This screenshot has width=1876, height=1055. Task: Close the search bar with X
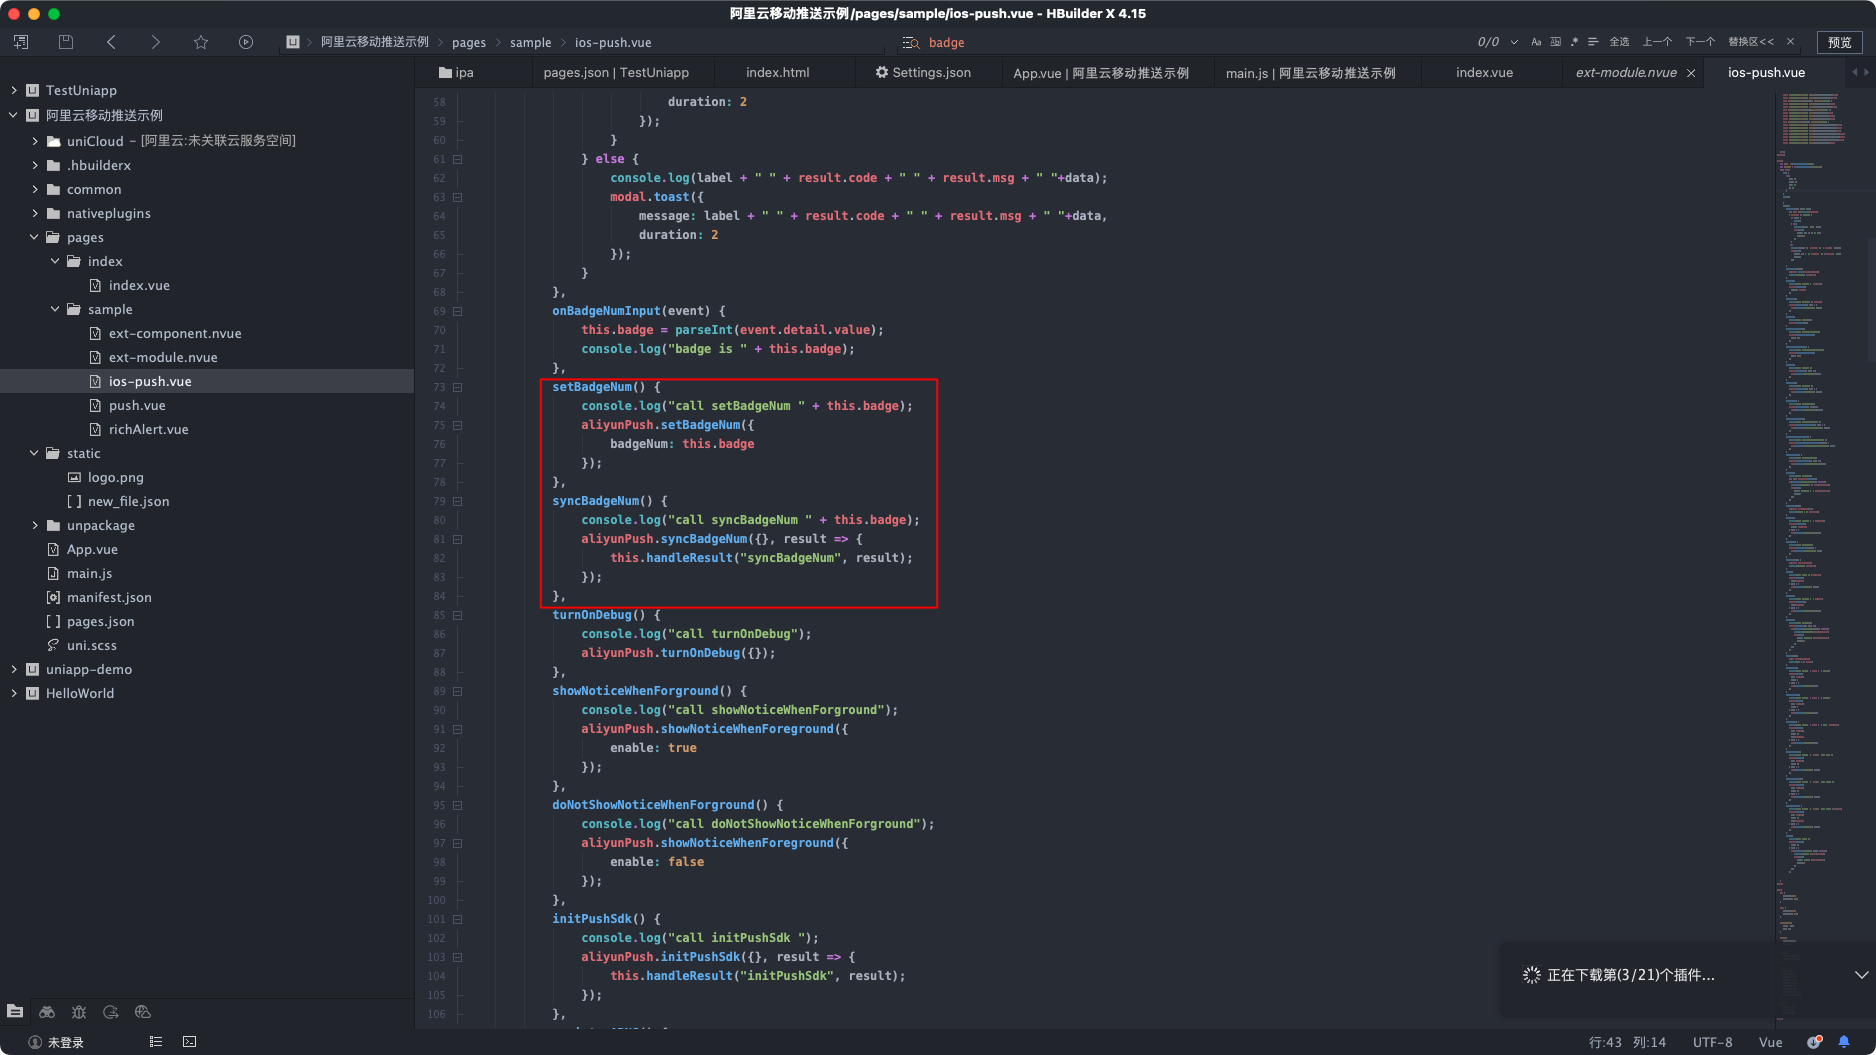1790,42
